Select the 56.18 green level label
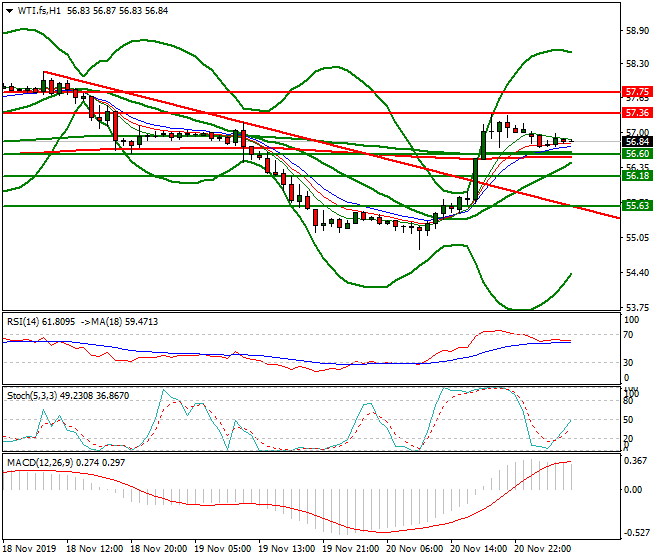Screen dimensions: 660x560 coord(637,176)
